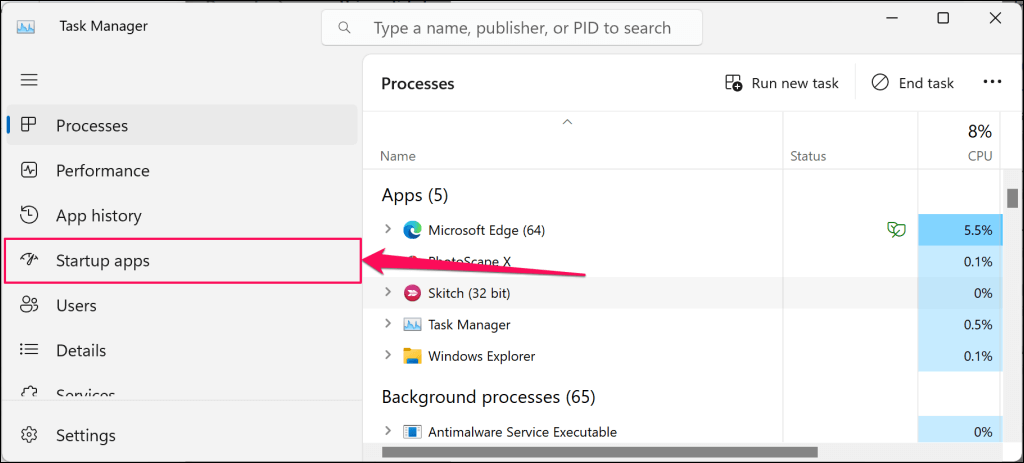Expand the Skitch (32 bit) process
The height and width of the screenshot is (463, 1024).
pyautogui.click(x=389, y=293)
